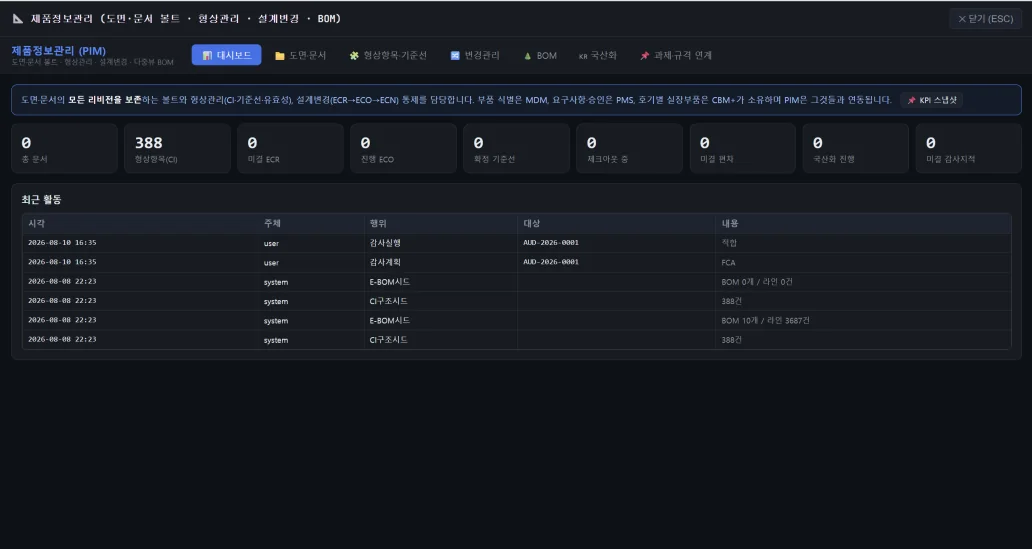
Task: Click AUD-2026-0001 in the 감사계획 row
Action: (x=551, y=262)
